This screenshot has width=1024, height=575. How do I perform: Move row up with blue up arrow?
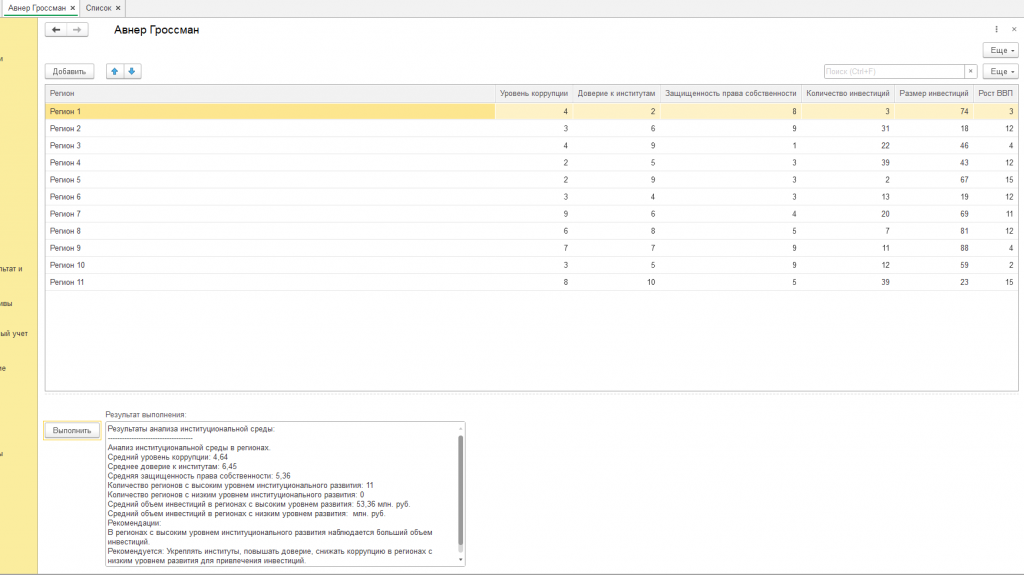coord(115,71)
